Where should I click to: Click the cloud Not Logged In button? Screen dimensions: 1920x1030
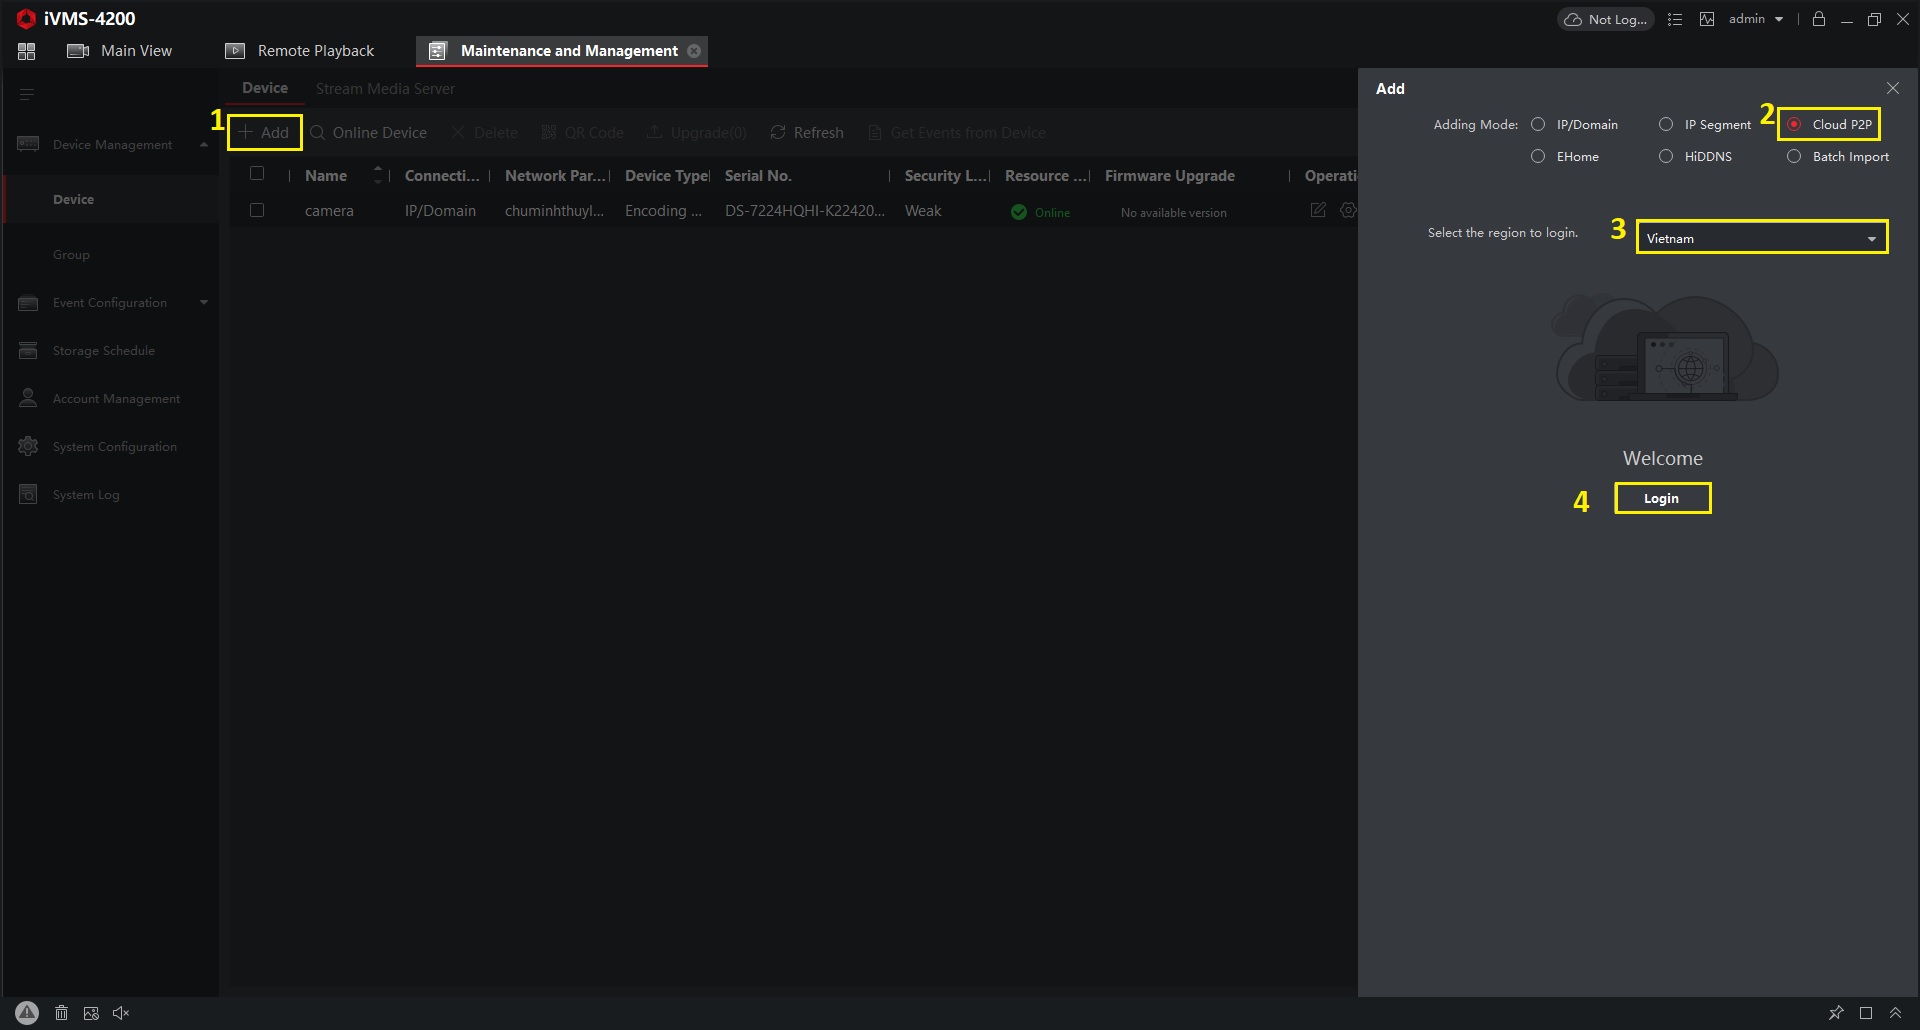coord(1605,19)
